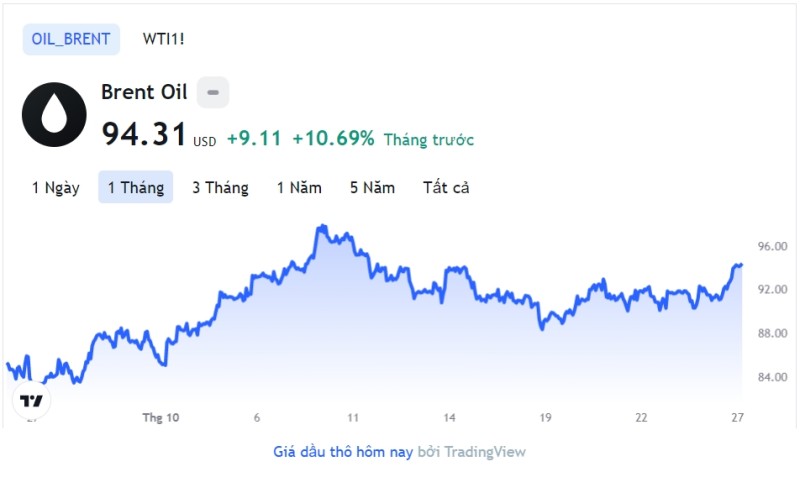Select the 1 Tháng time range

coord(136,187)
